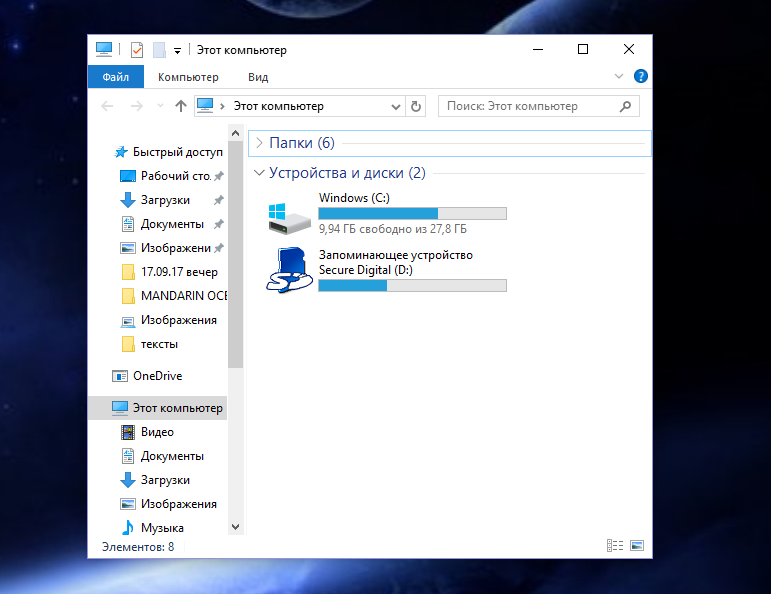
Task: Click the computer icon in the title bar
Action: tap(104, 49)
